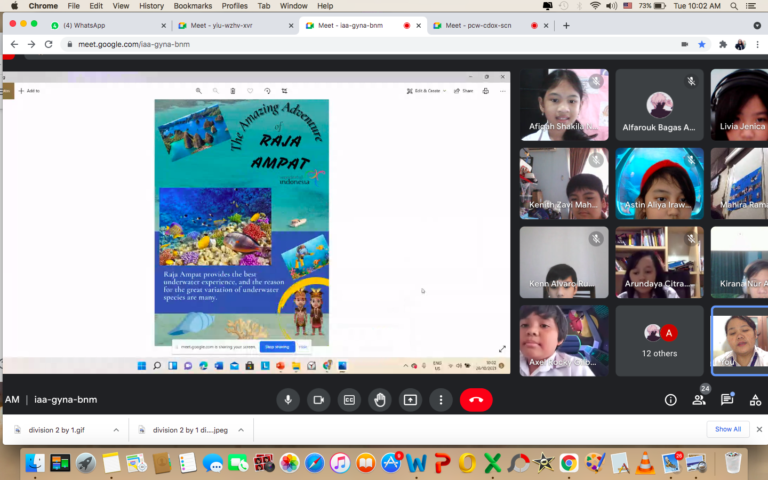The width and height of the screenshot is (768, 480).
Task: Open the Meet activities panel
Action: click(x=756, y=399)
